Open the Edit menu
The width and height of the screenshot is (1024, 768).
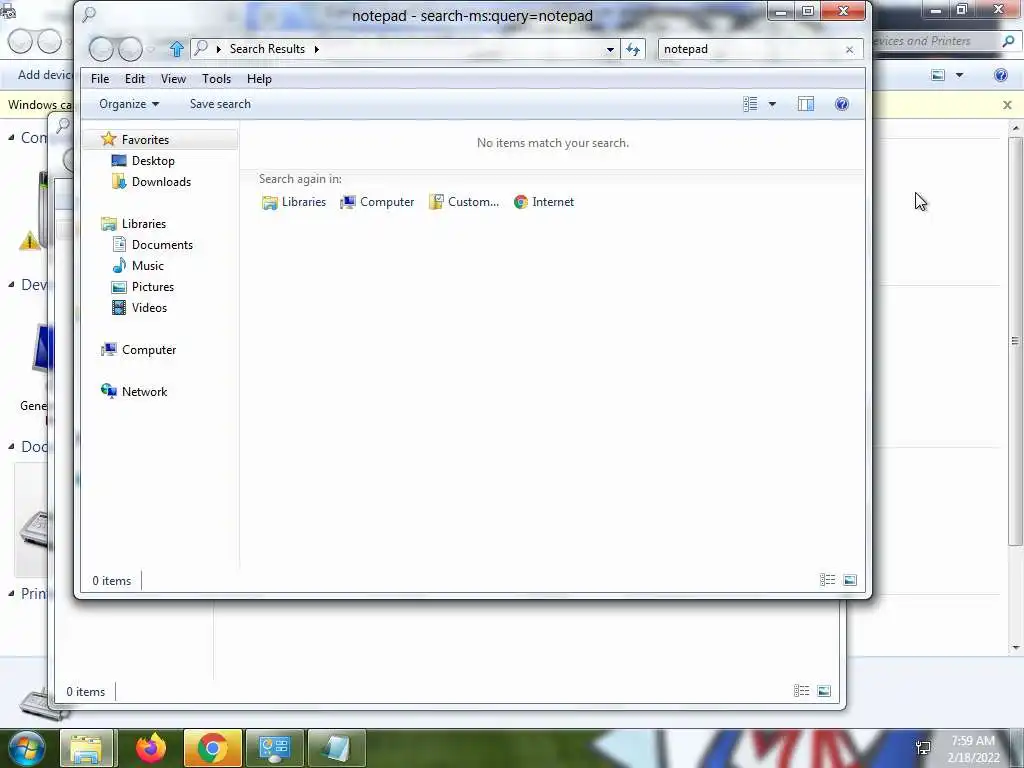click(135, 78)
